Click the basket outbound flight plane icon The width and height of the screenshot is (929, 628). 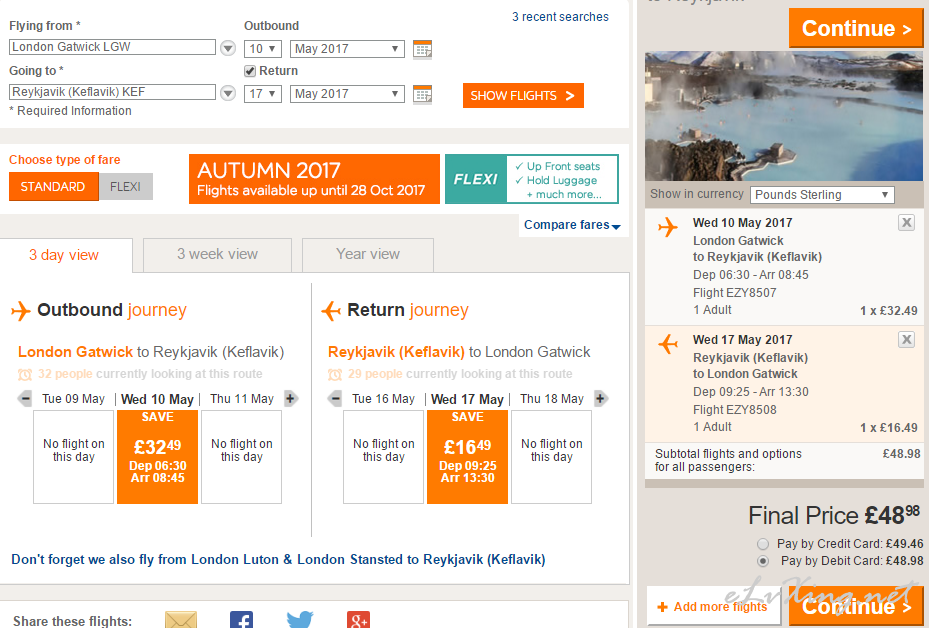pyautogui.click(x=668, y=227)
